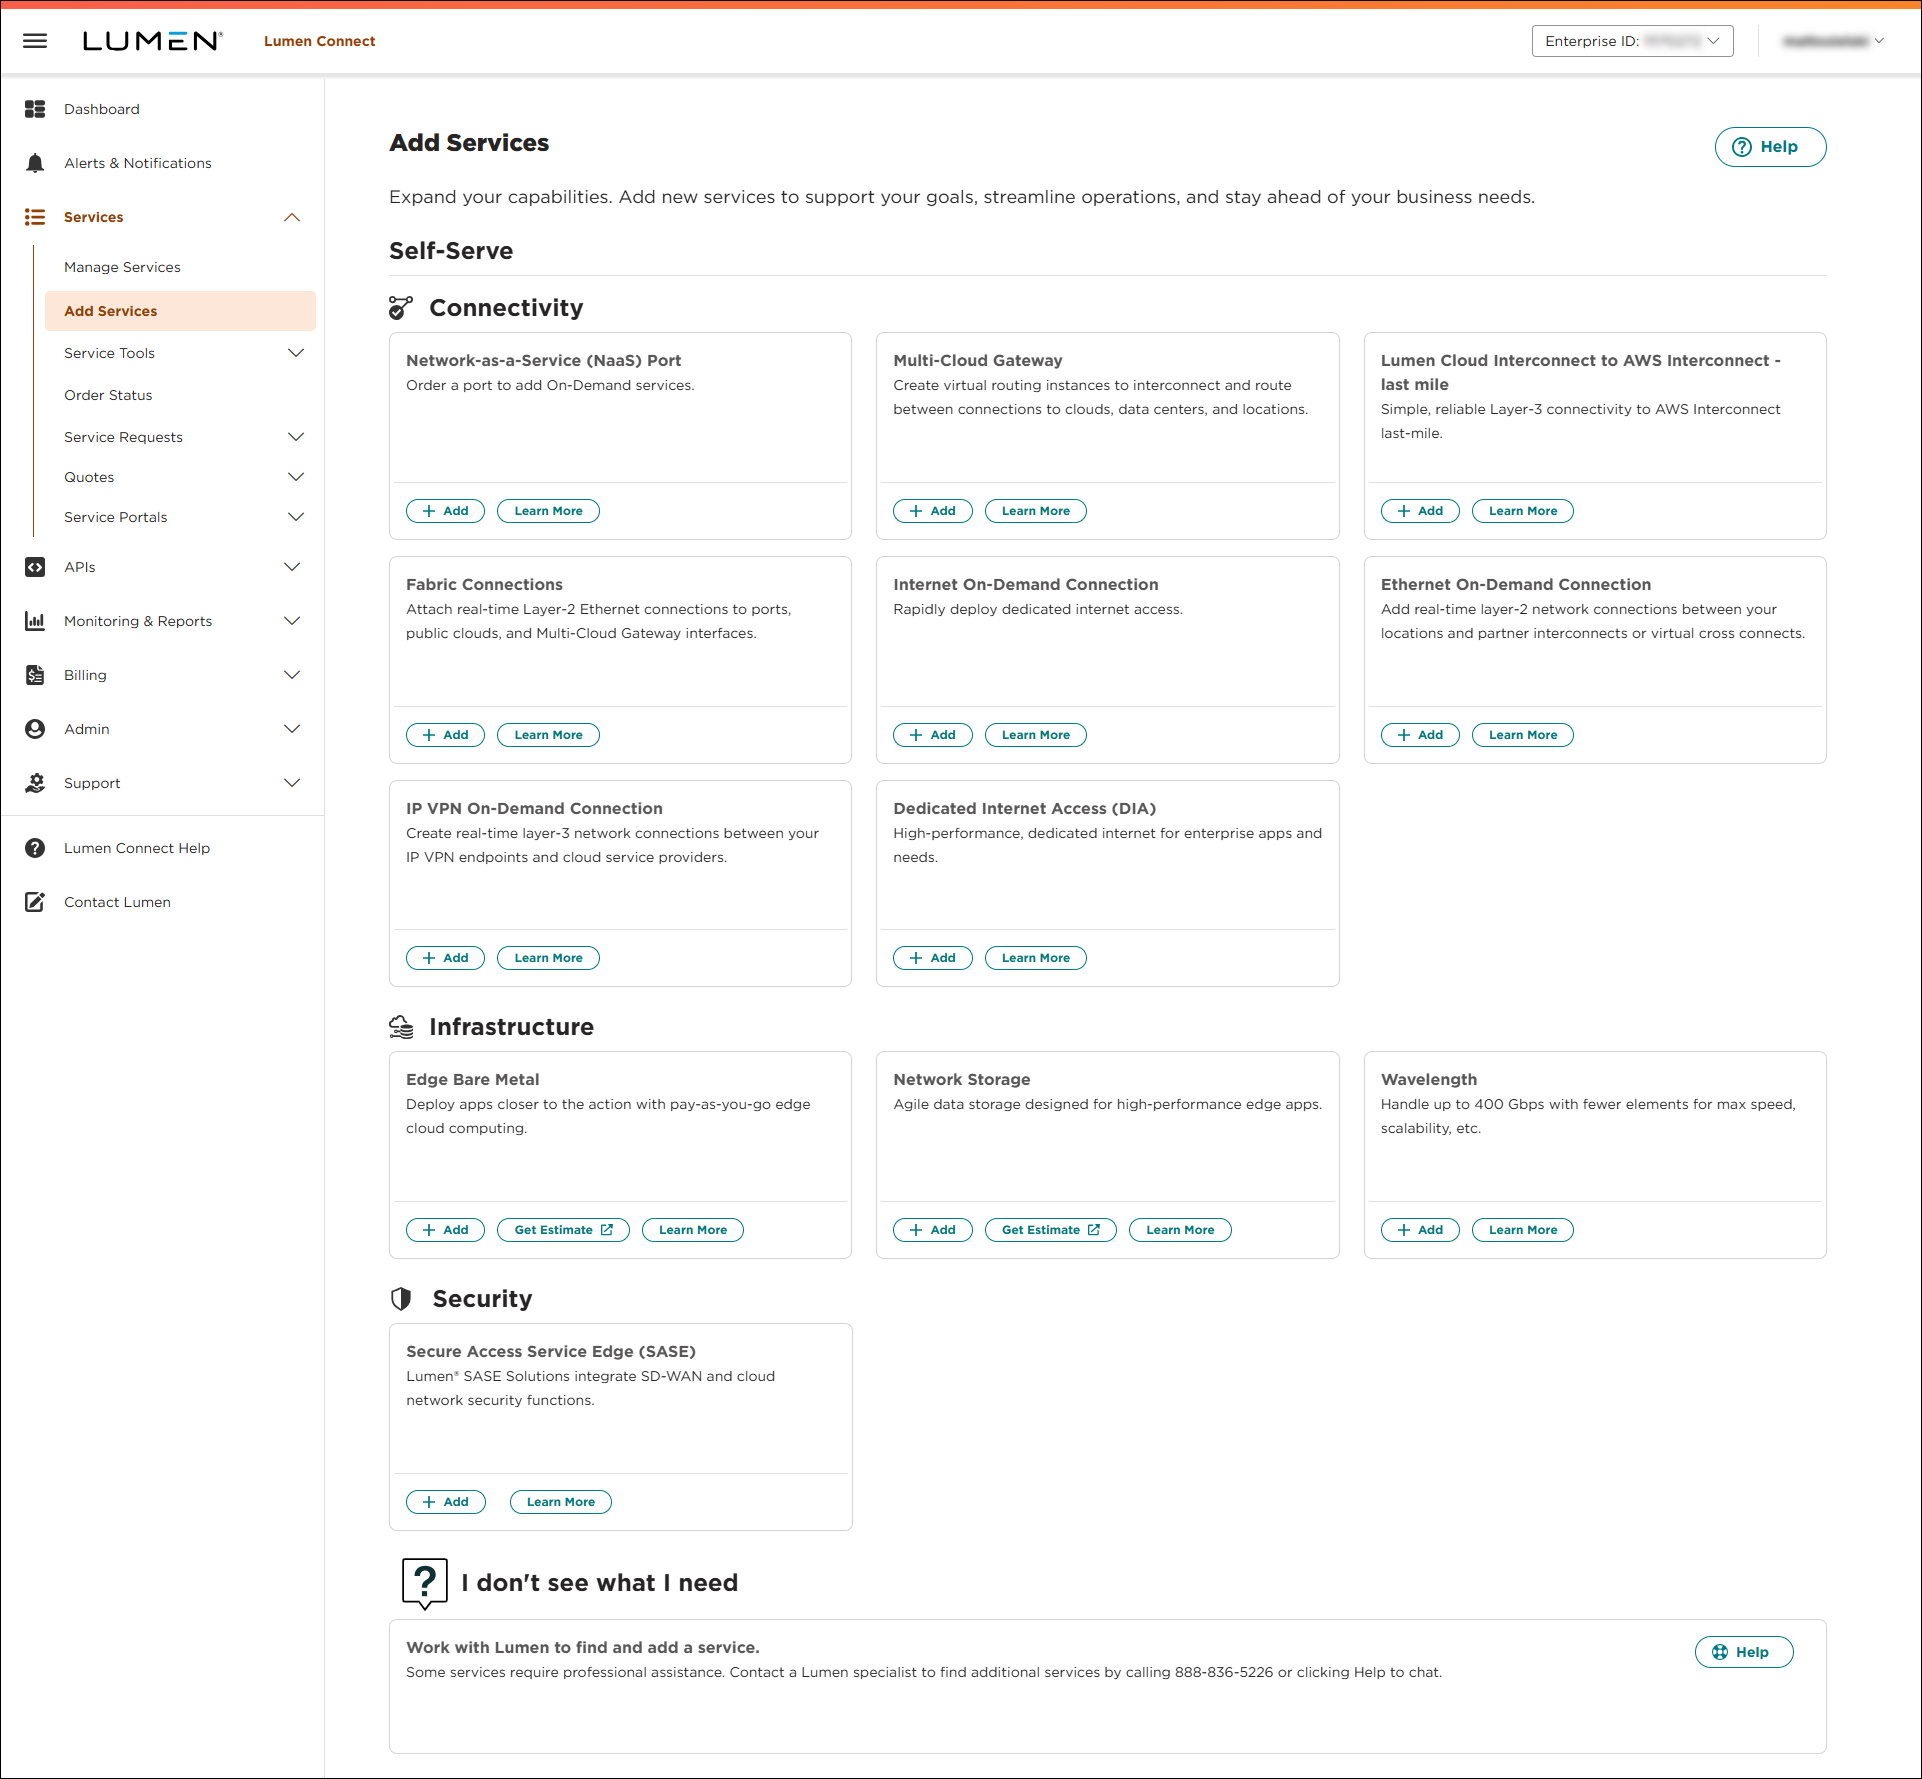Image resolution: width=1922 pixels, height=1779 pixels.
Task: Click the Connectivity section icon
Action: [401, 308]
